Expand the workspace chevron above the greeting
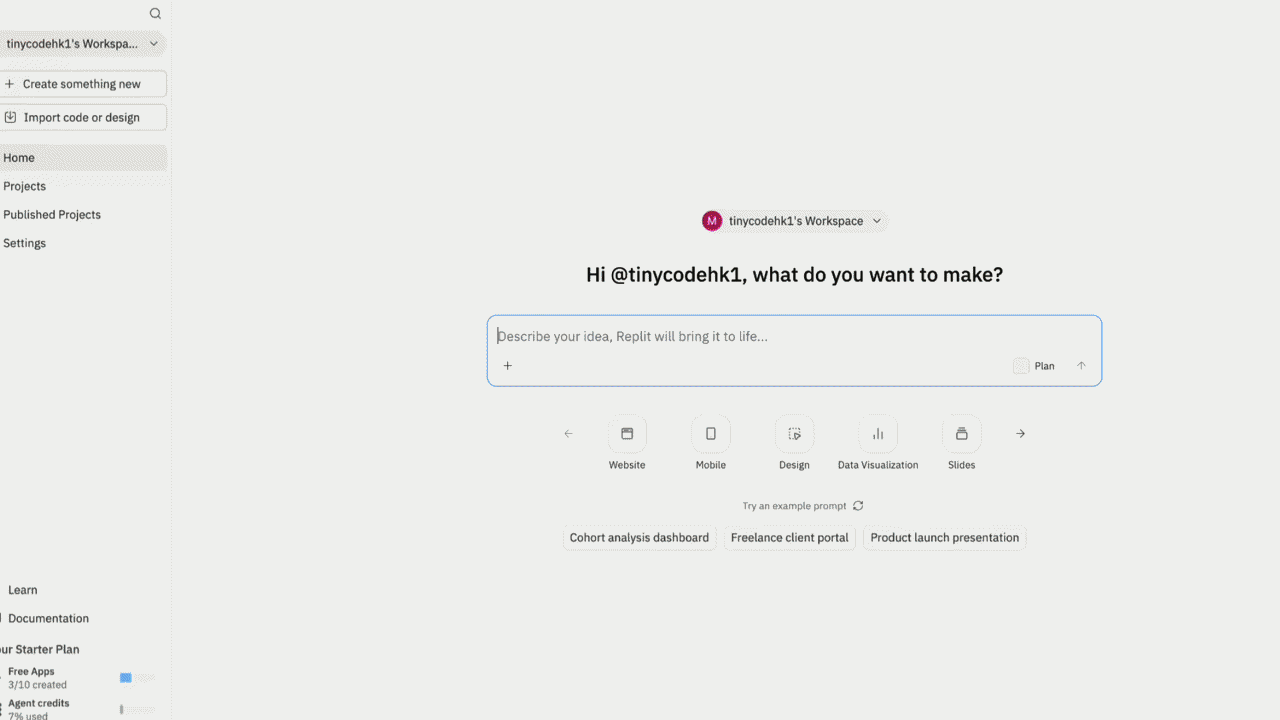Viewport: 1280px width, 720px height. [x=876, y=221]
